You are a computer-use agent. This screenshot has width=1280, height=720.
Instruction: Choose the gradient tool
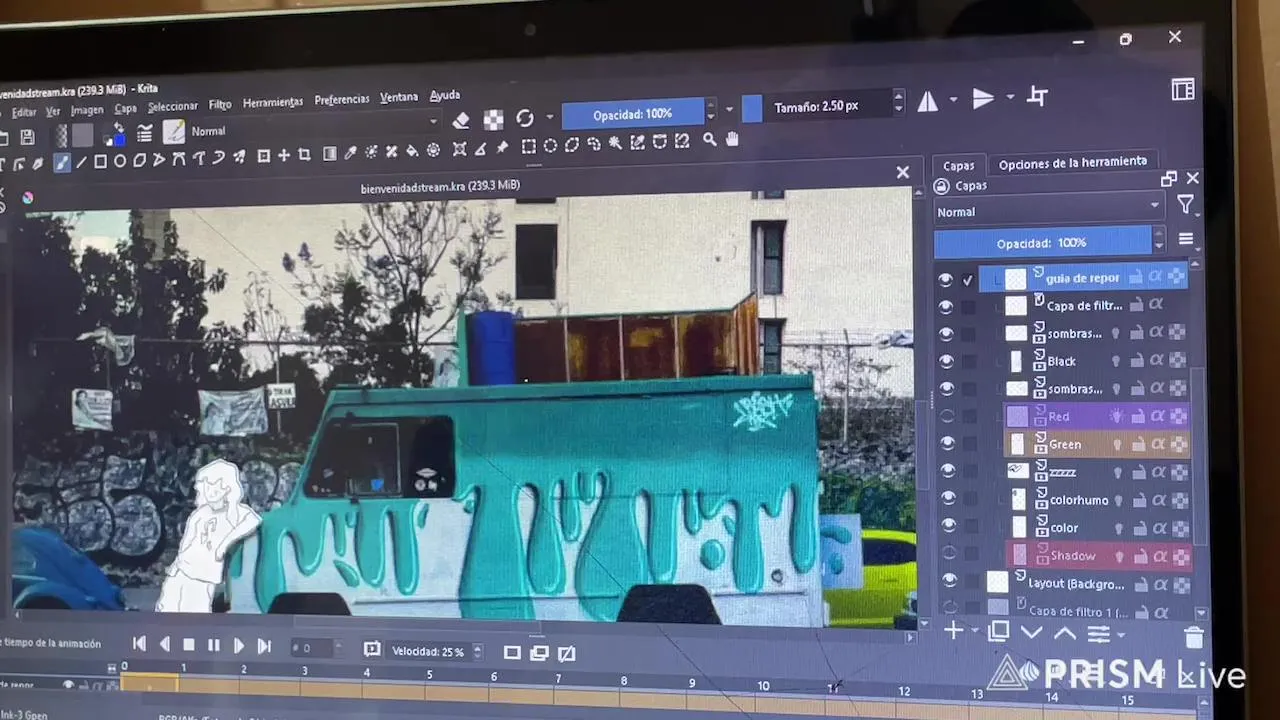[x=330, y=154]
